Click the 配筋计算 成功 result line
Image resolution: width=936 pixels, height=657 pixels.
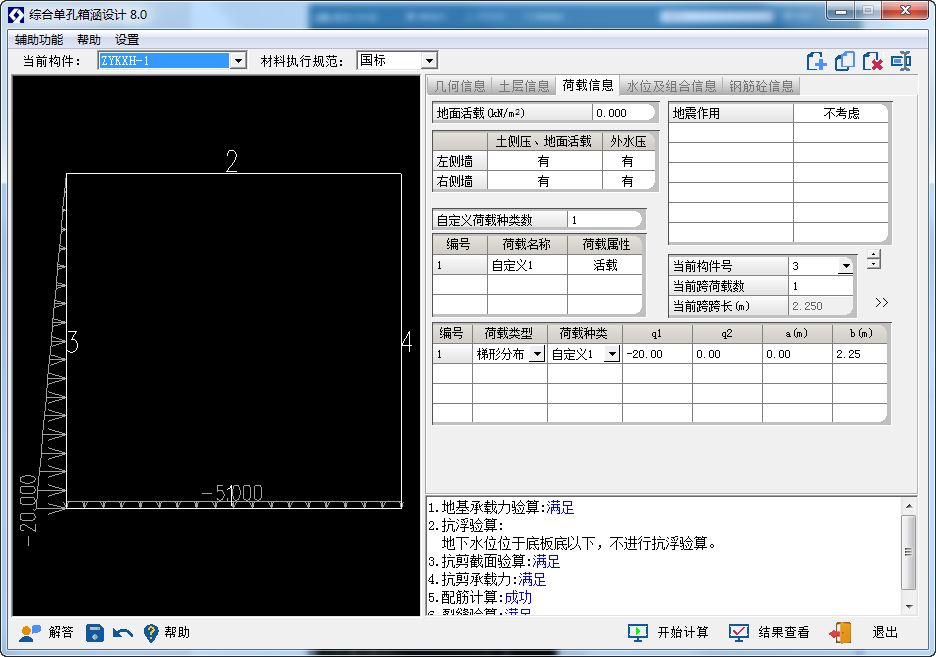[480, 597]
